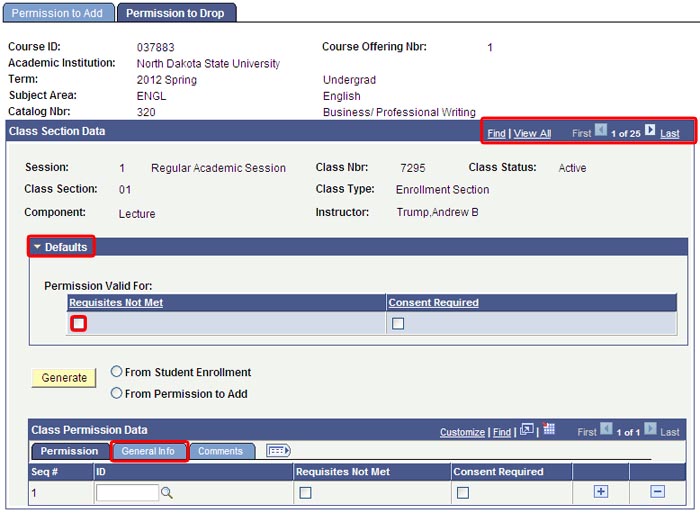Viewport: 700px width, 513px height.
Task: Delete the permission row with minus icon
Action: (657, 491)
